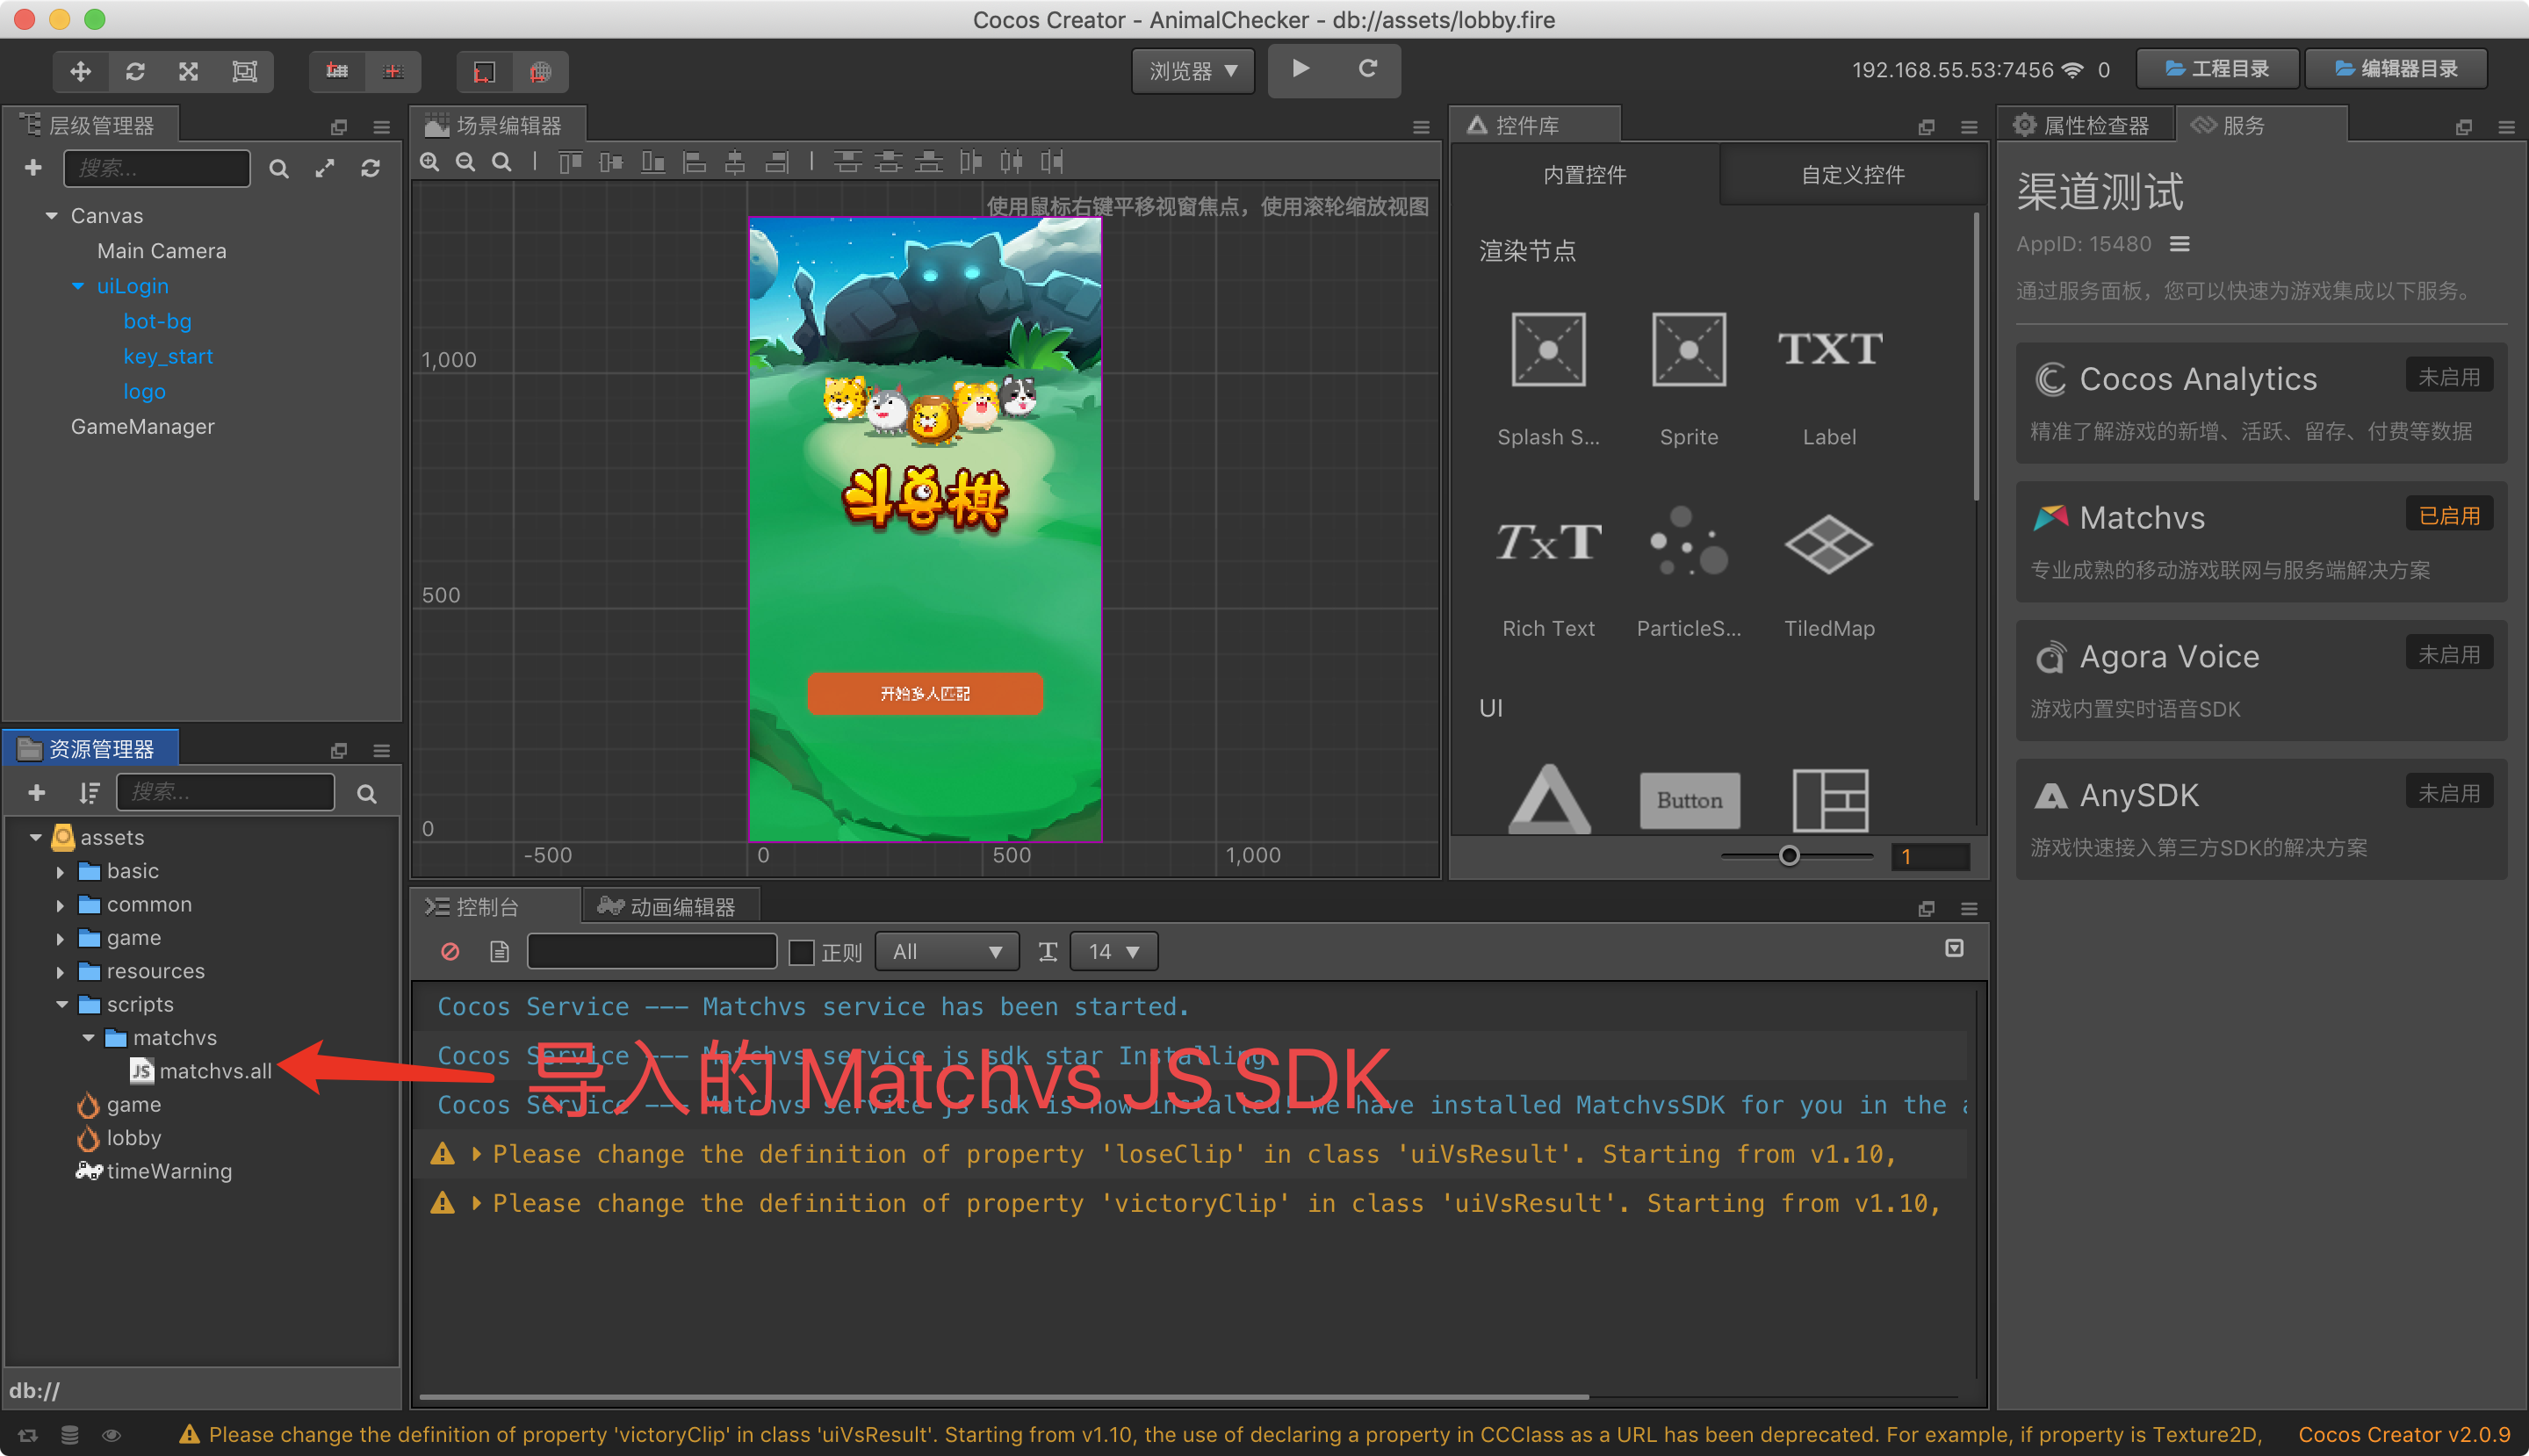Open the 浏览器 preview platform dropdown

click(x=1192, y=71)
